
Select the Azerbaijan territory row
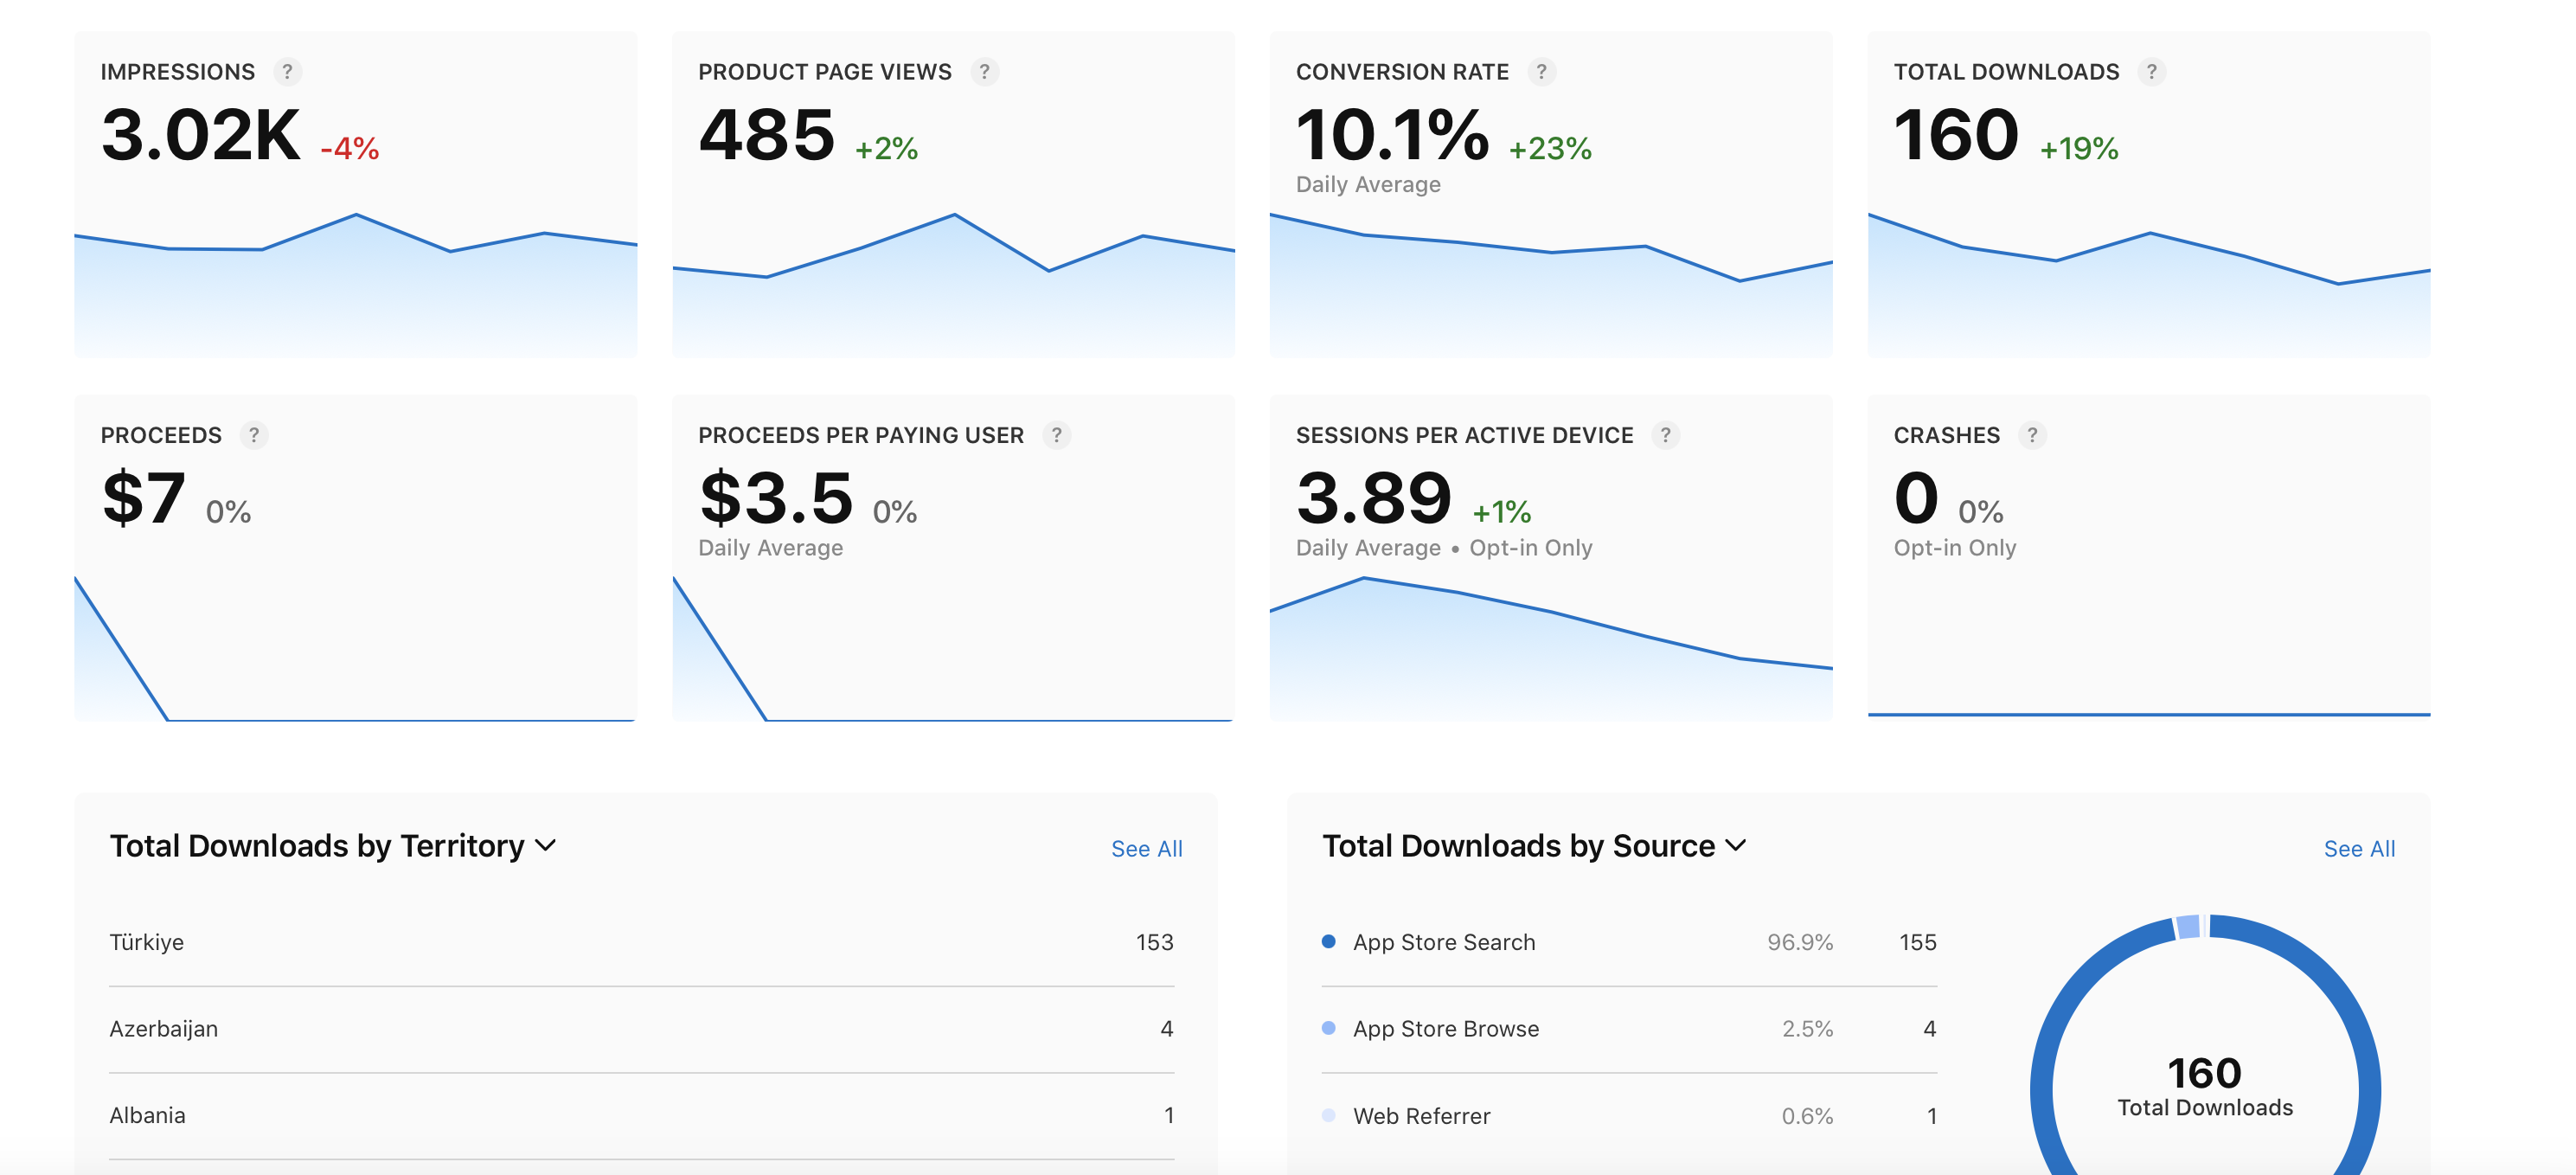(x=641, y=1029)
